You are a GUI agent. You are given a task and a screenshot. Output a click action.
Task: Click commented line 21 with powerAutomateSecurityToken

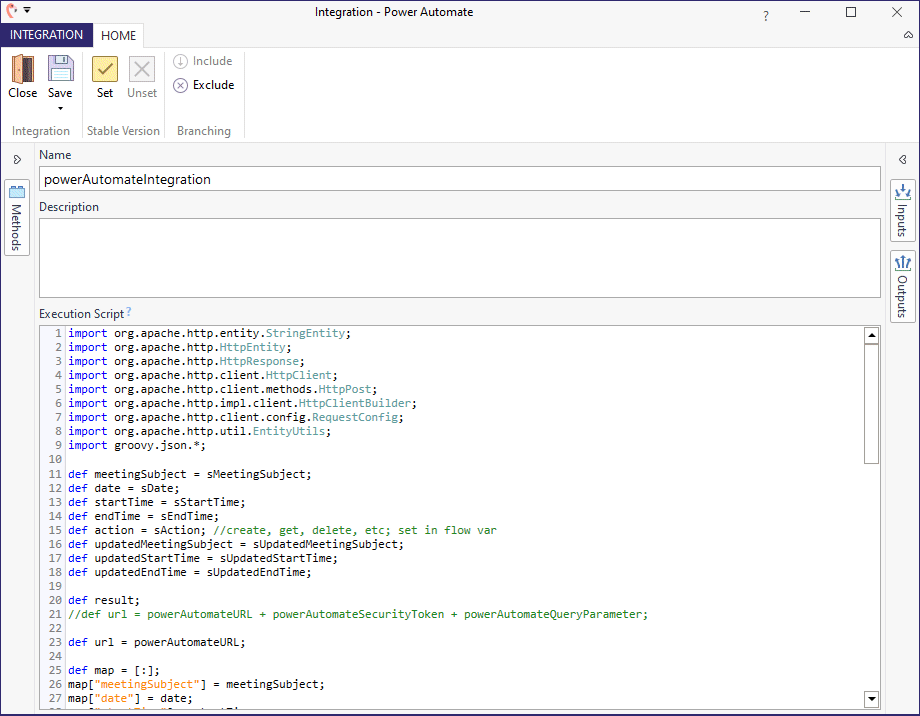click(358, 614)
